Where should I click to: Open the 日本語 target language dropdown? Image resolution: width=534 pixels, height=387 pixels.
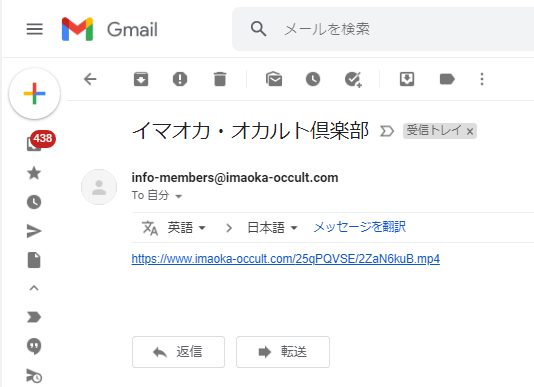point(272,228)
